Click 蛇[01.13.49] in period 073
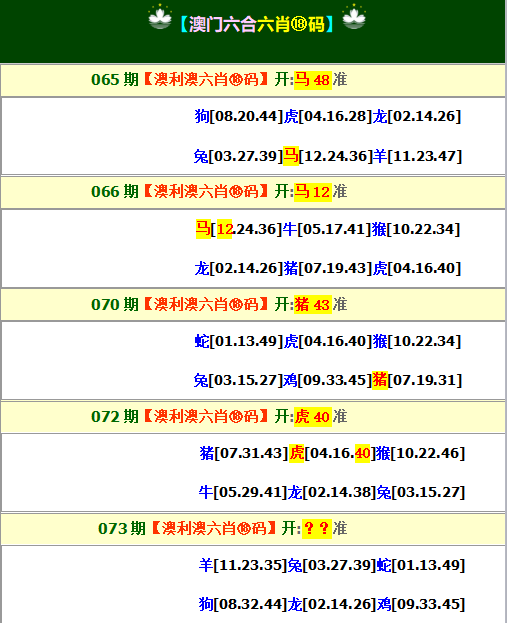Screen dimensions: 507x623 tap(421, 565)
